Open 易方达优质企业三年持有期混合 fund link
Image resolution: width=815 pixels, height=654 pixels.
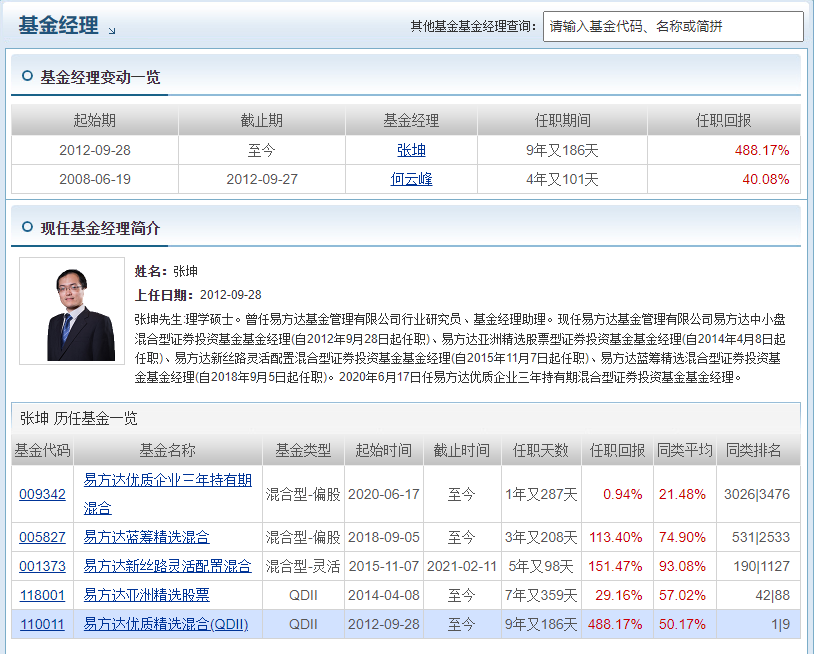click(167, 494)
